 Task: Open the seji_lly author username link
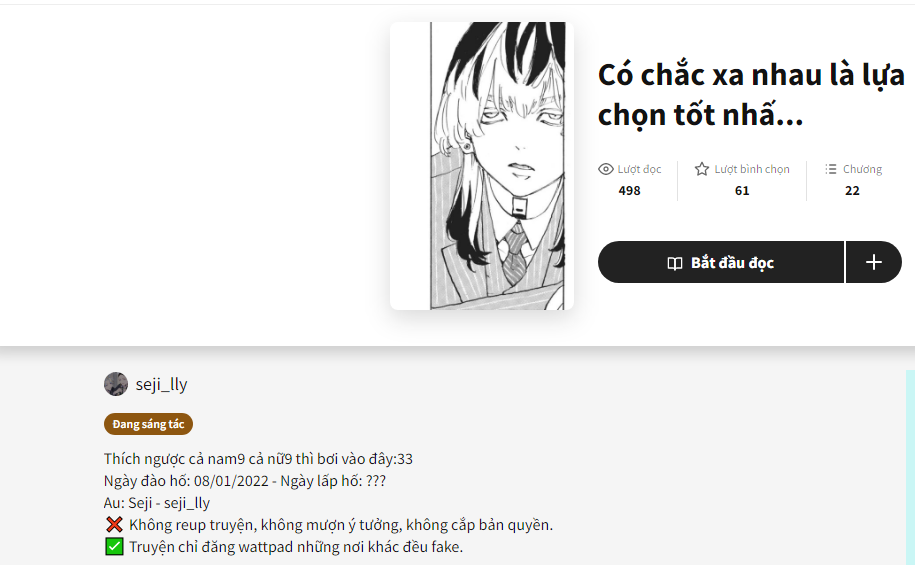click(x=162, y=384)
